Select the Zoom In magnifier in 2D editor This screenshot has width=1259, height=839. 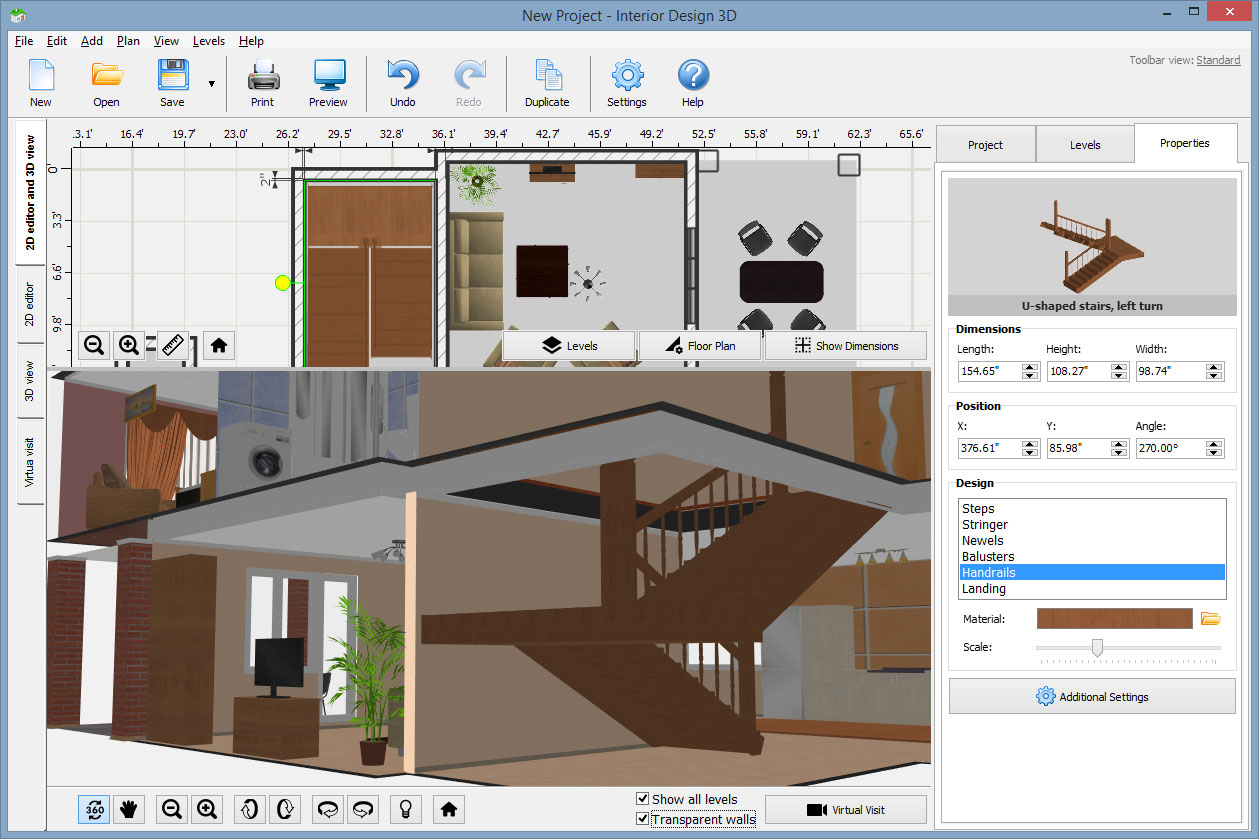(129, 345)
